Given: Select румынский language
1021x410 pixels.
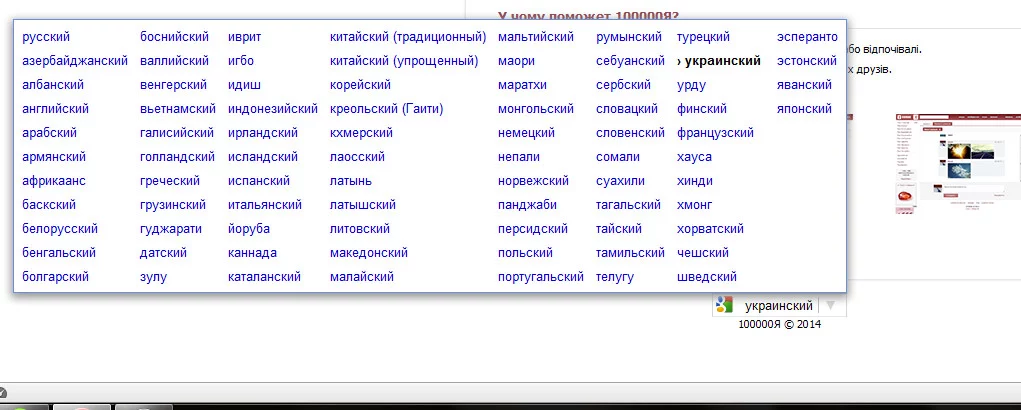Looking at the screenshot, I should point(629,37).
